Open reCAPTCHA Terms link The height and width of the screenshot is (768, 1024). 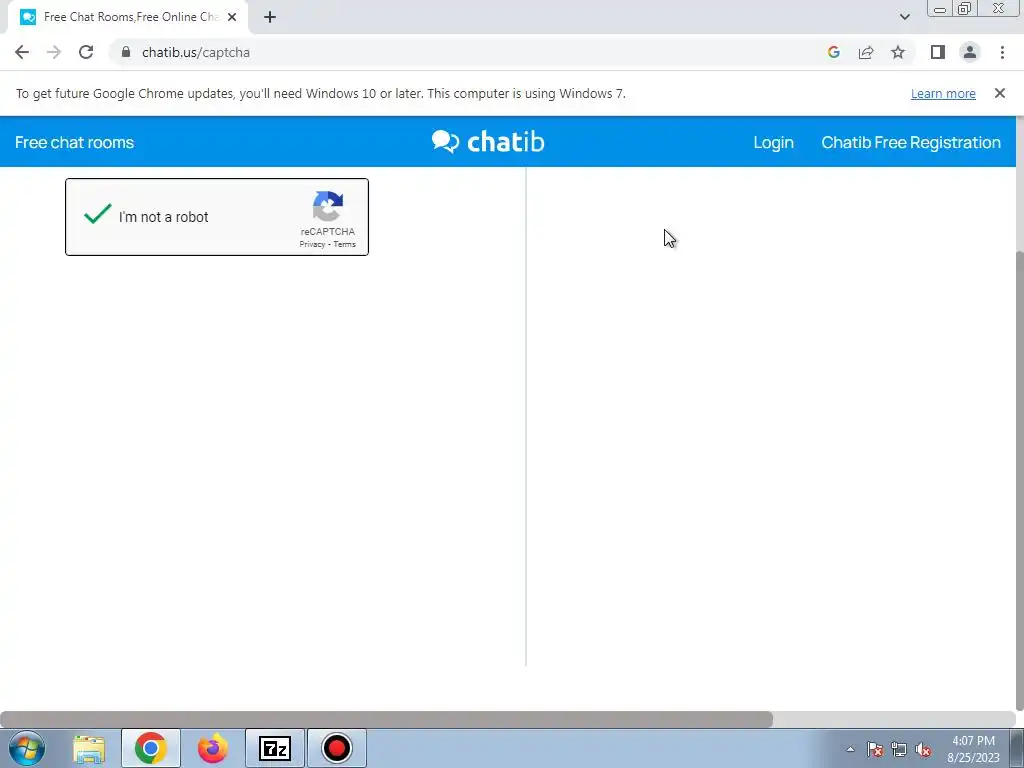345,244
